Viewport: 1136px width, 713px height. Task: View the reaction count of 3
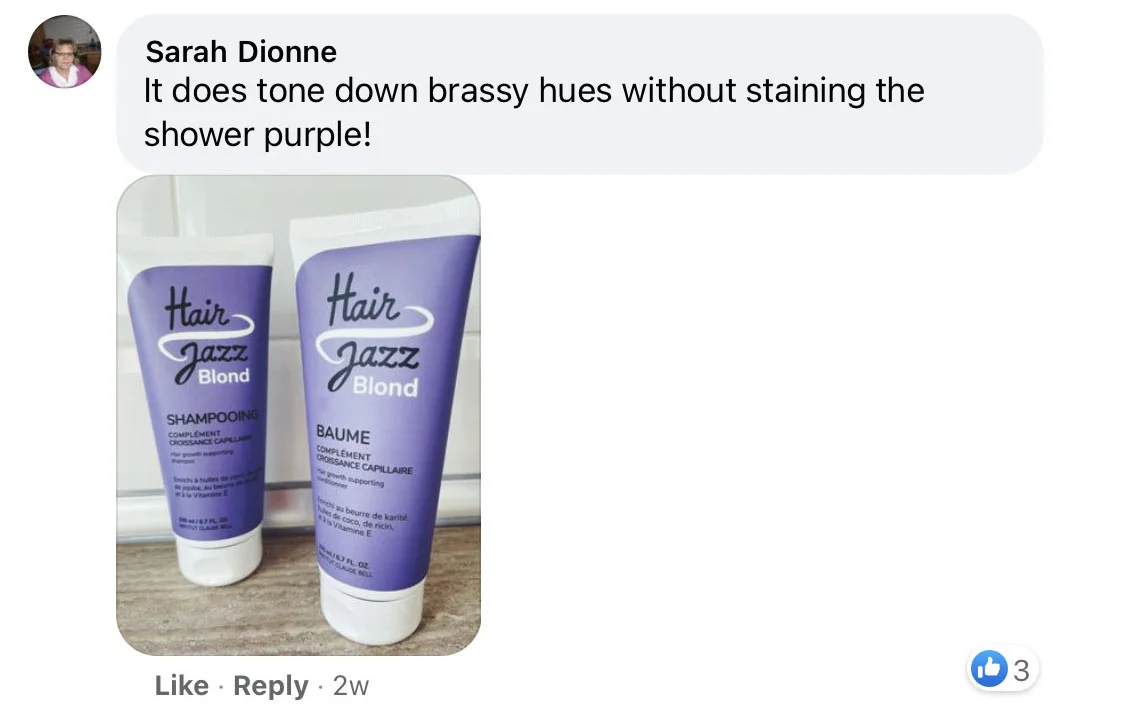tap(1021, 670)
